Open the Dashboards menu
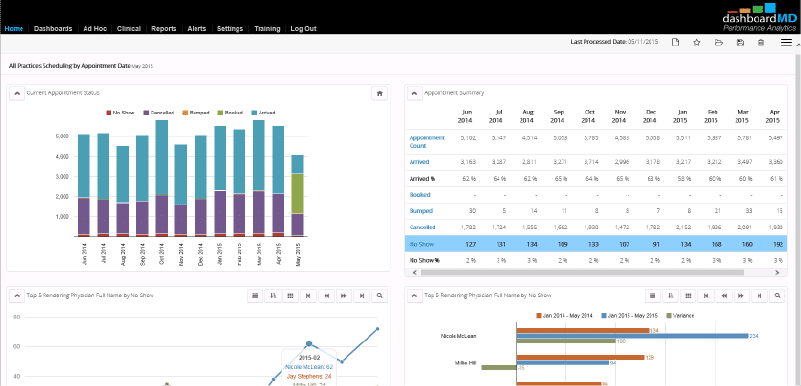This screenshot has width=801, height=386. [53, 29]
